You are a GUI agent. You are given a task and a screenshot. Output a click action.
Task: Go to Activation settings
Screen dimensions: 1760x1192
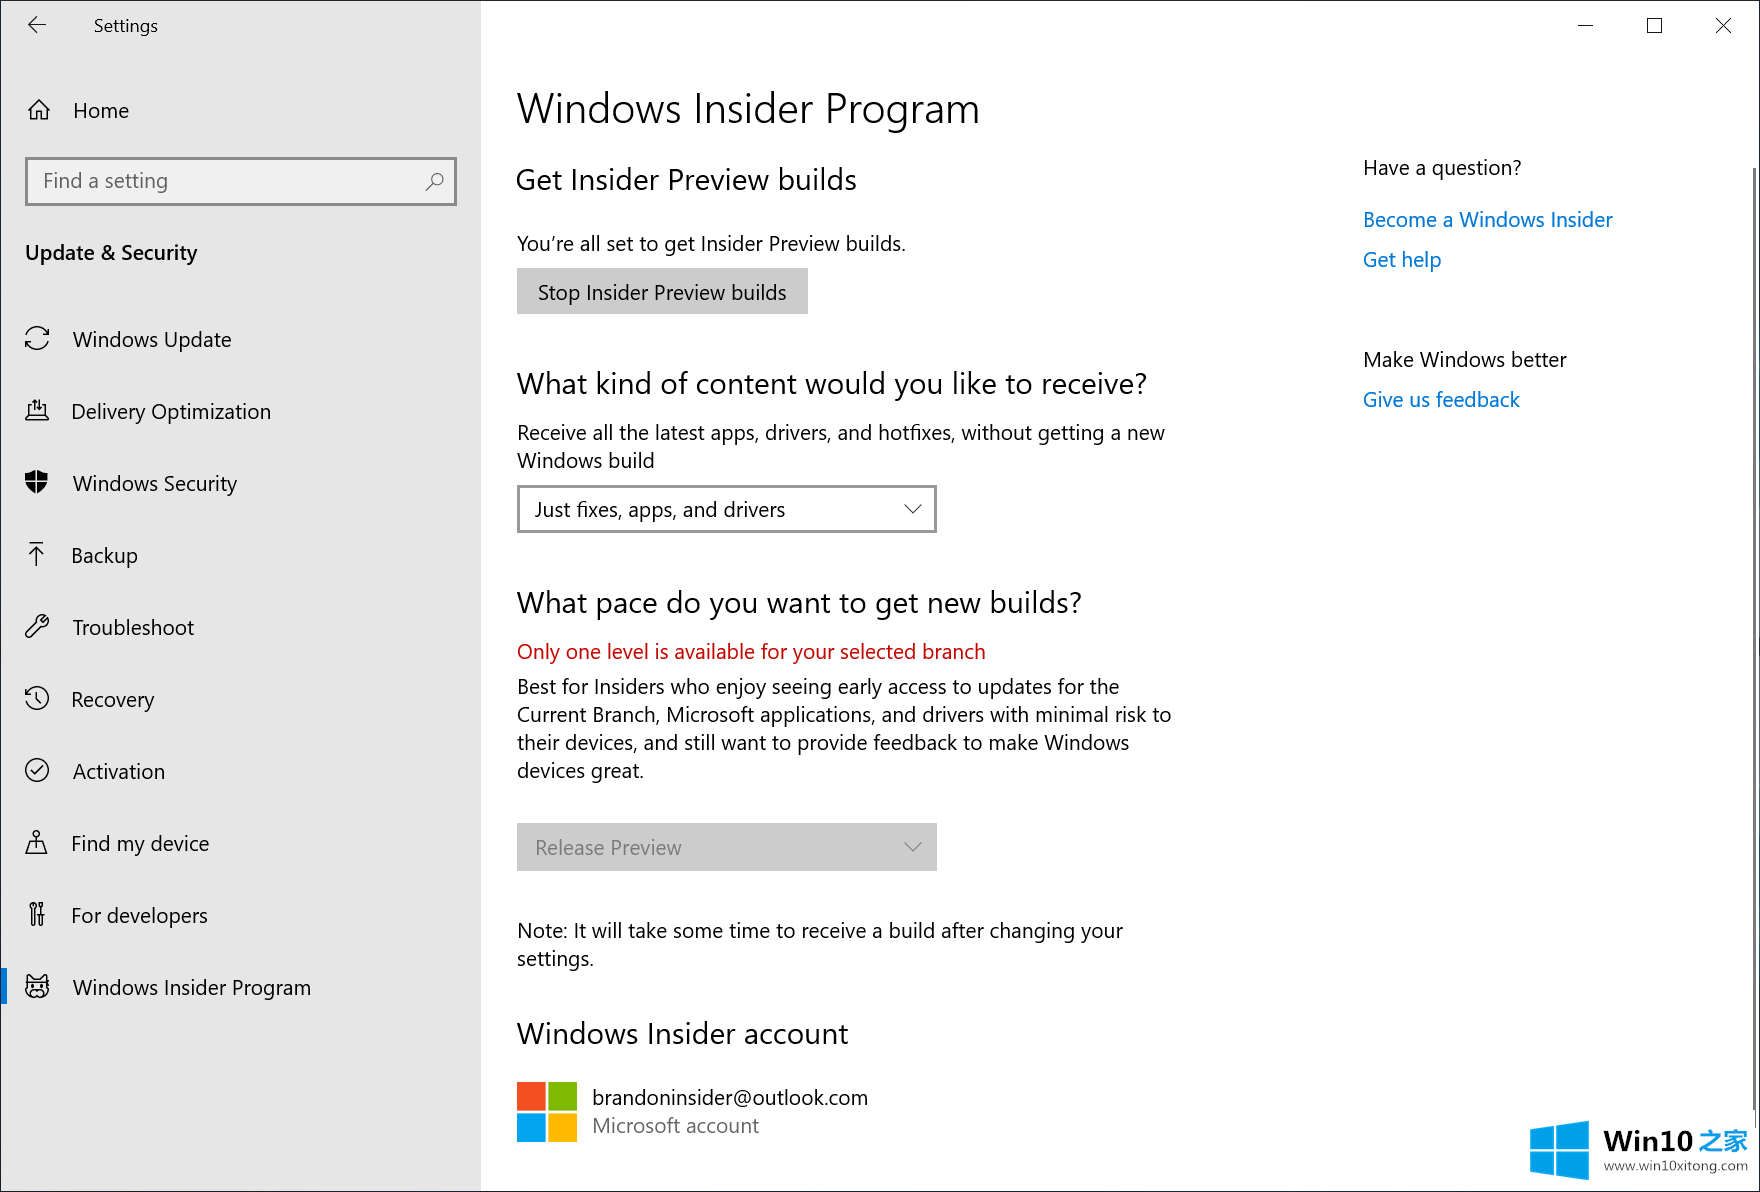click(x=240, y=771)
